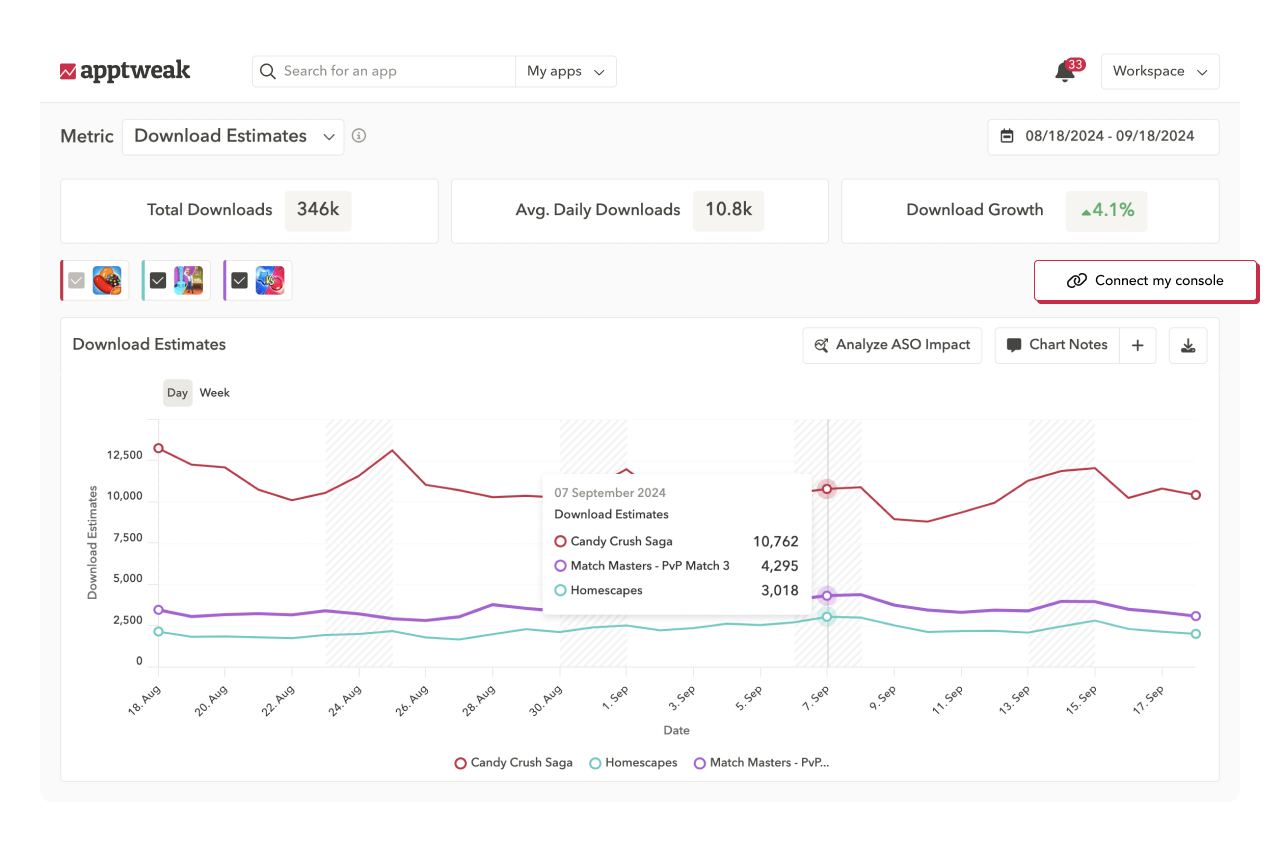The height and width of the screenshot is (842, 1280).
Task: Click the calendar icon in date range
Action: [1007, 136]
